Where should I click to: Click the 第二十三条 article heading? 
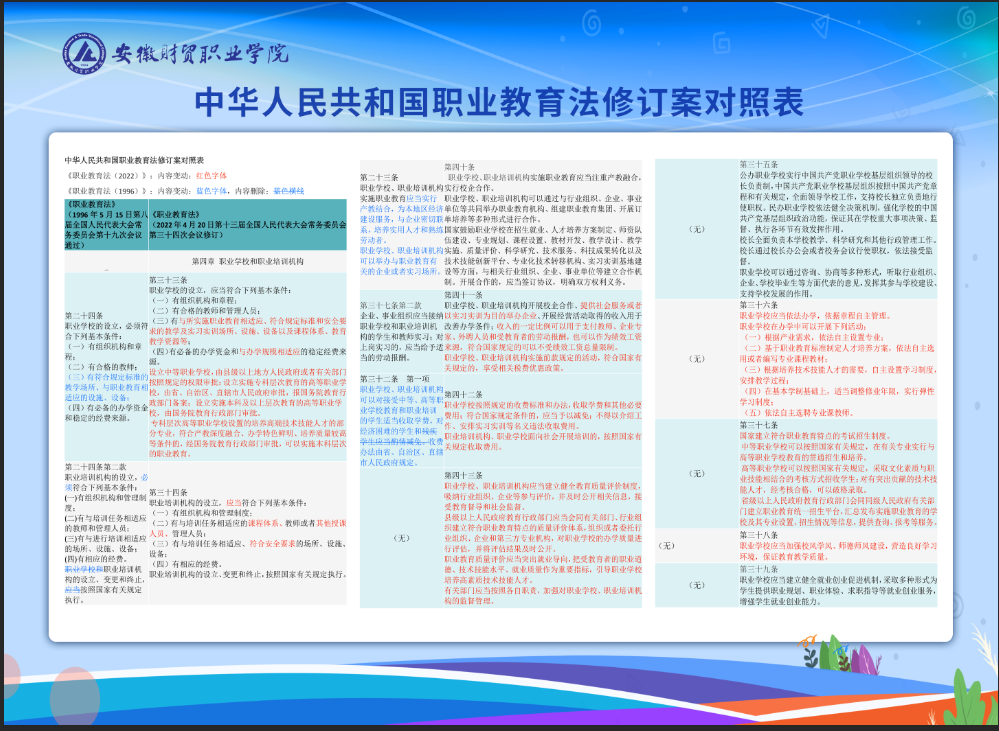click(x=380, y=177)
